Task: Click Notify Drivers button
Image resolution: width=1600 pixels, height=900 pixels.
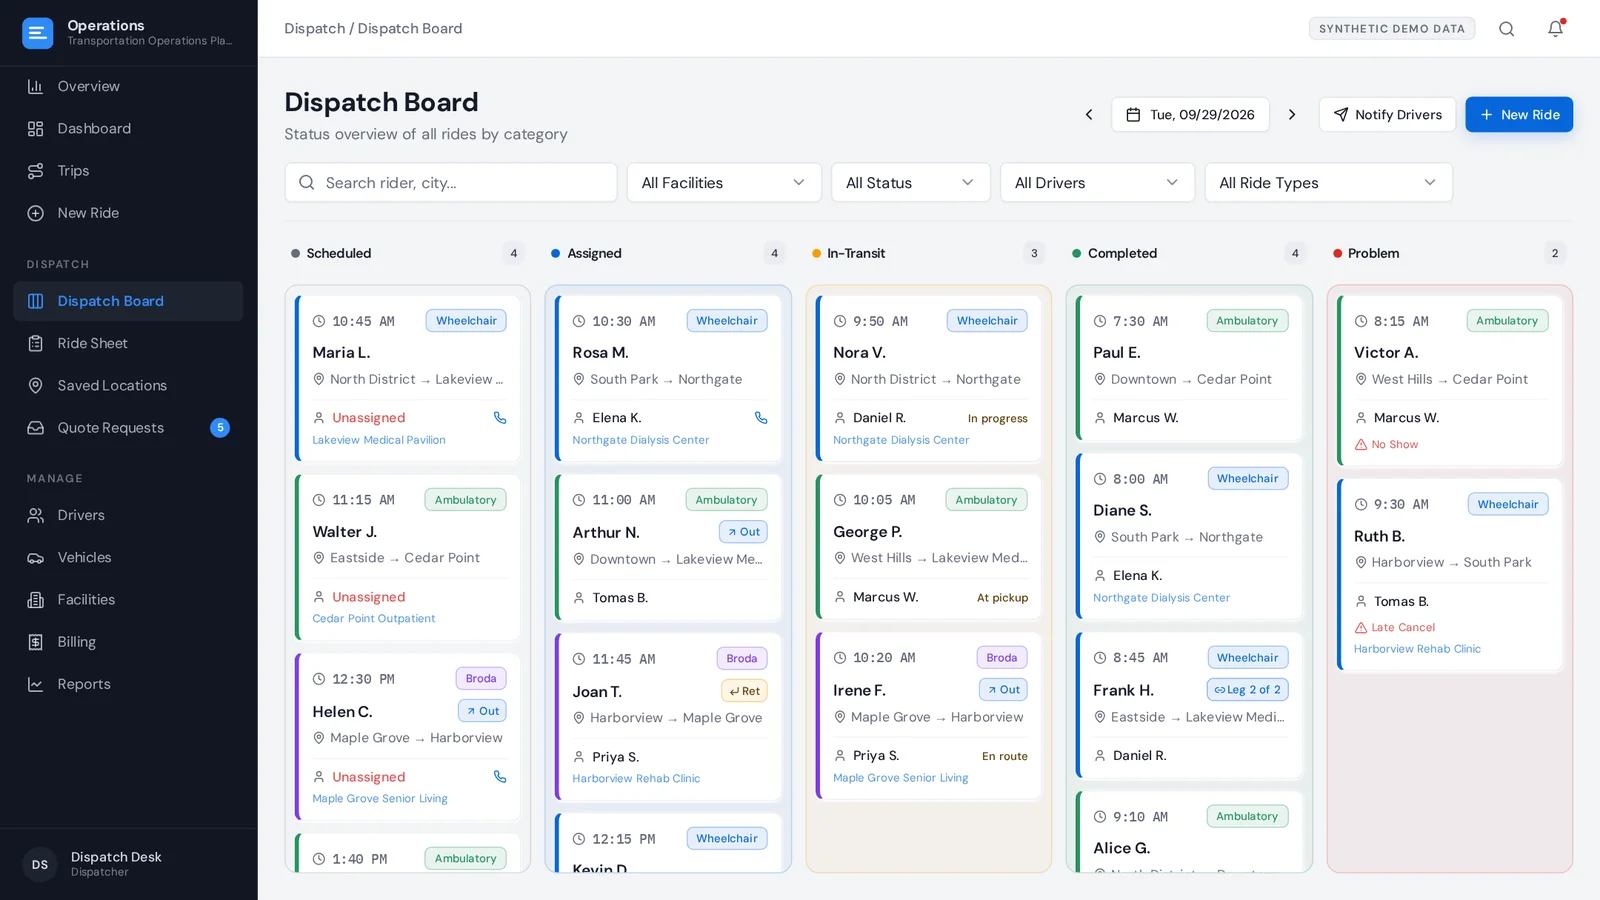Action: coord(1386,115)
